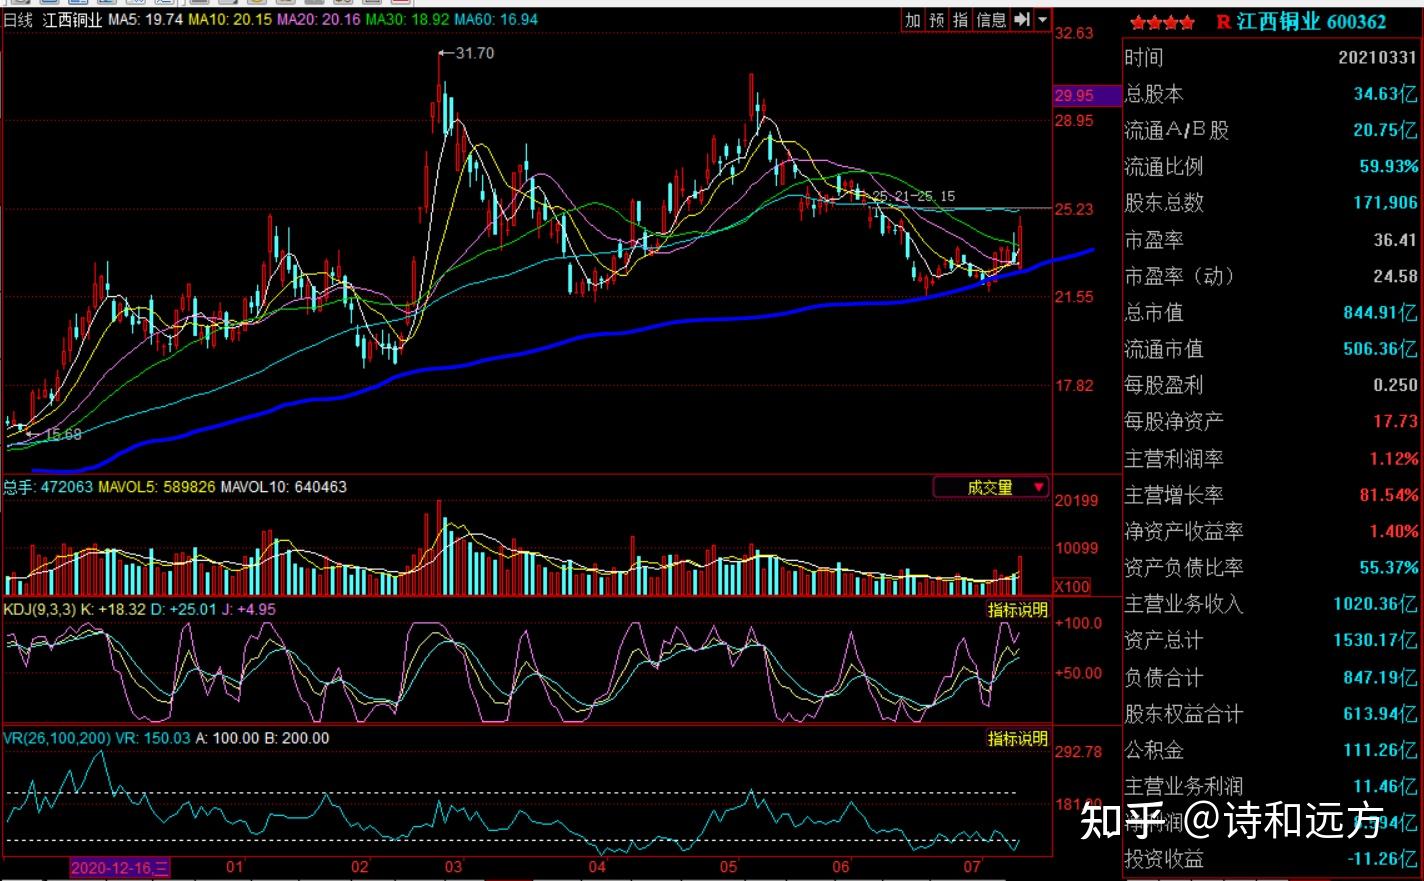
Task: Click the 日线 period label
Action: click(x=18, y=20)
